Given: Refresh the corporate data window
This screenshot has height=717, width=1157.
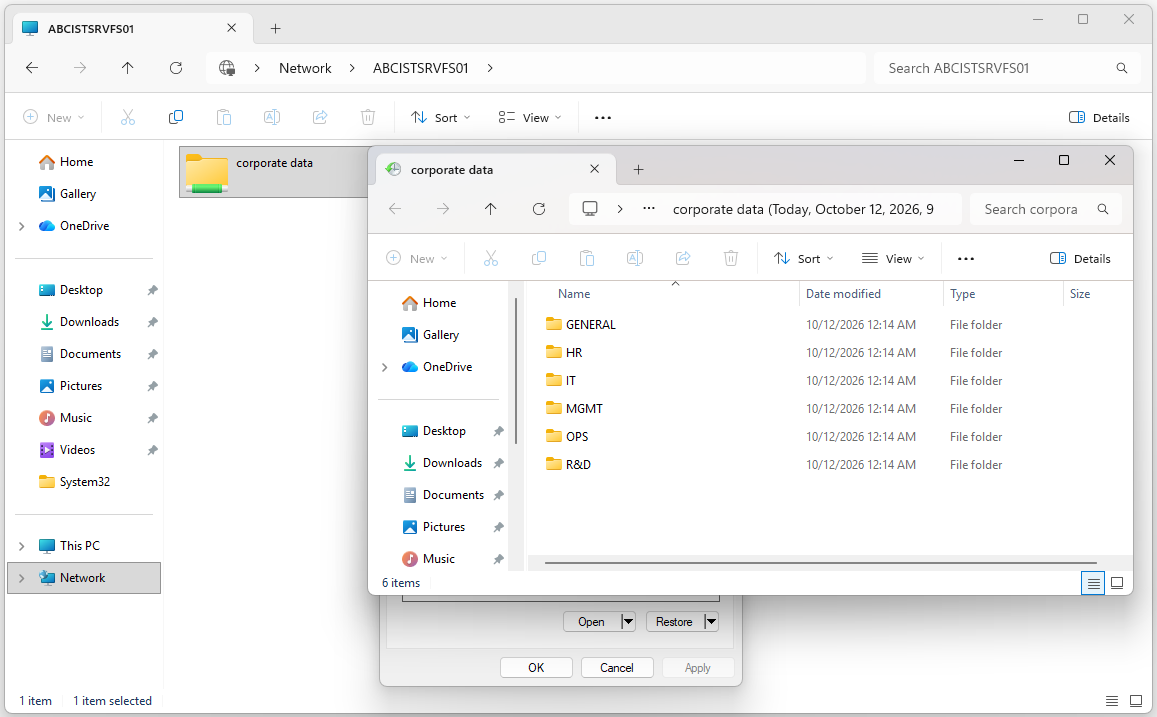Looking at the screenshot, I should coord(539,209).
